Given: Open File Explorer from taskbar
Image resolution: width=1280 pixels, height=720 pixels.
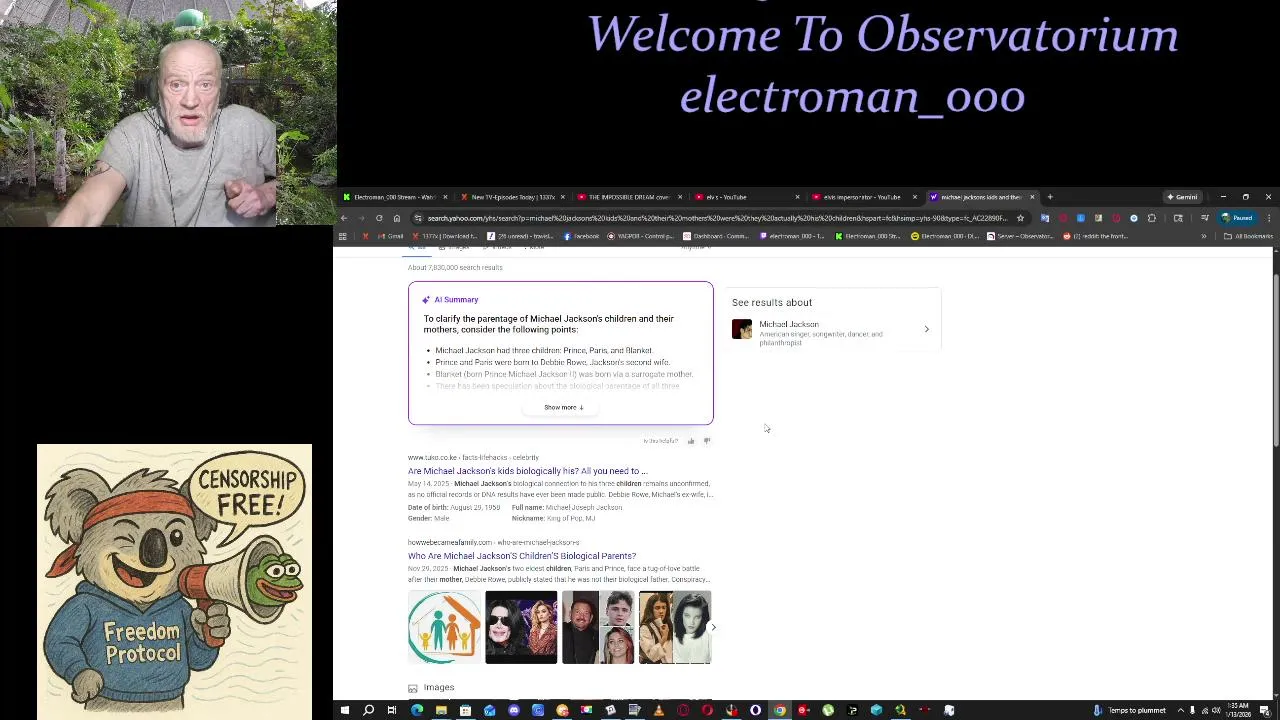Looking at the screenshot, I should (441, 711).
